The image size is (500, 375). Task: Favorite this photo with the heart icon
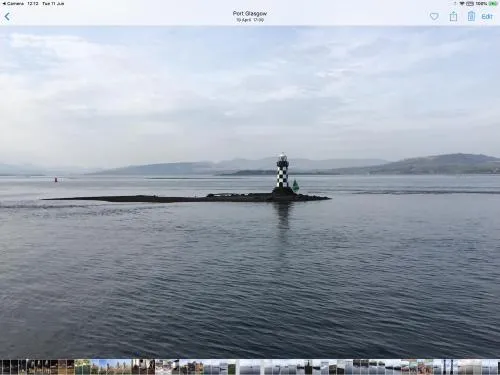tap(434, 16)
